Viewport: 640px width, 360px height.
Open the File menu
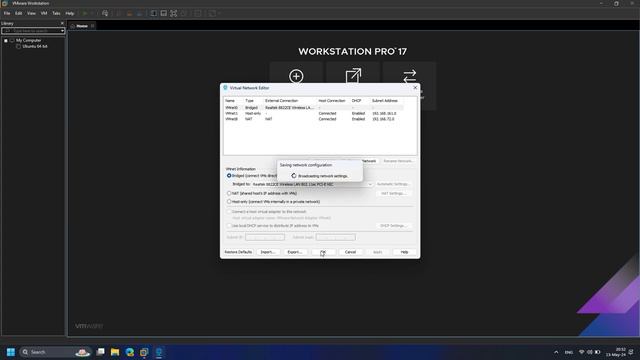[x=7, y=13]
